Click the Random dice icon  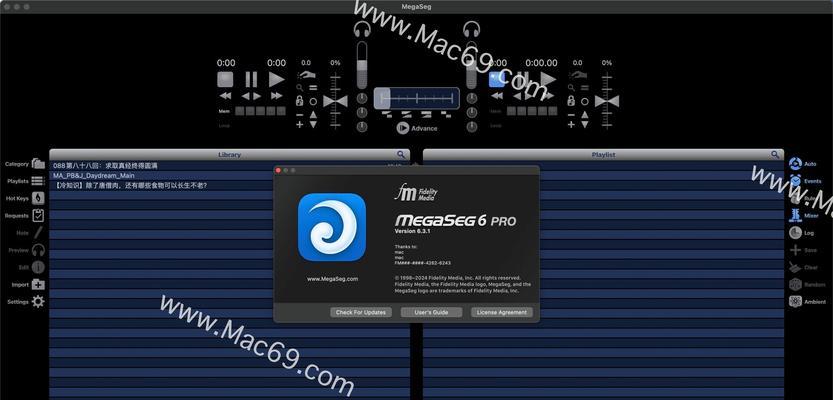[x=795, y=284]
